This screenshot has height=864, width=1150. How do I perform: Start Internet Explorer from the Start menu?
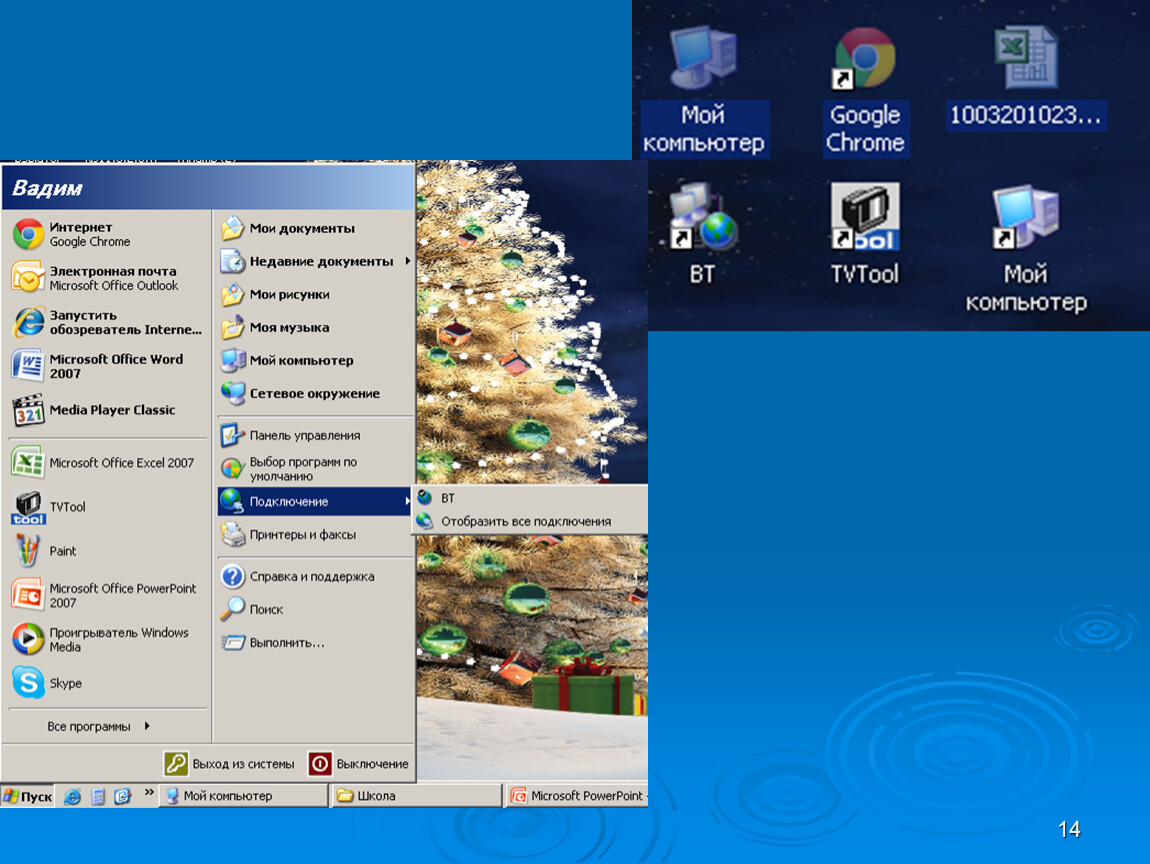(x=107, y=322)
